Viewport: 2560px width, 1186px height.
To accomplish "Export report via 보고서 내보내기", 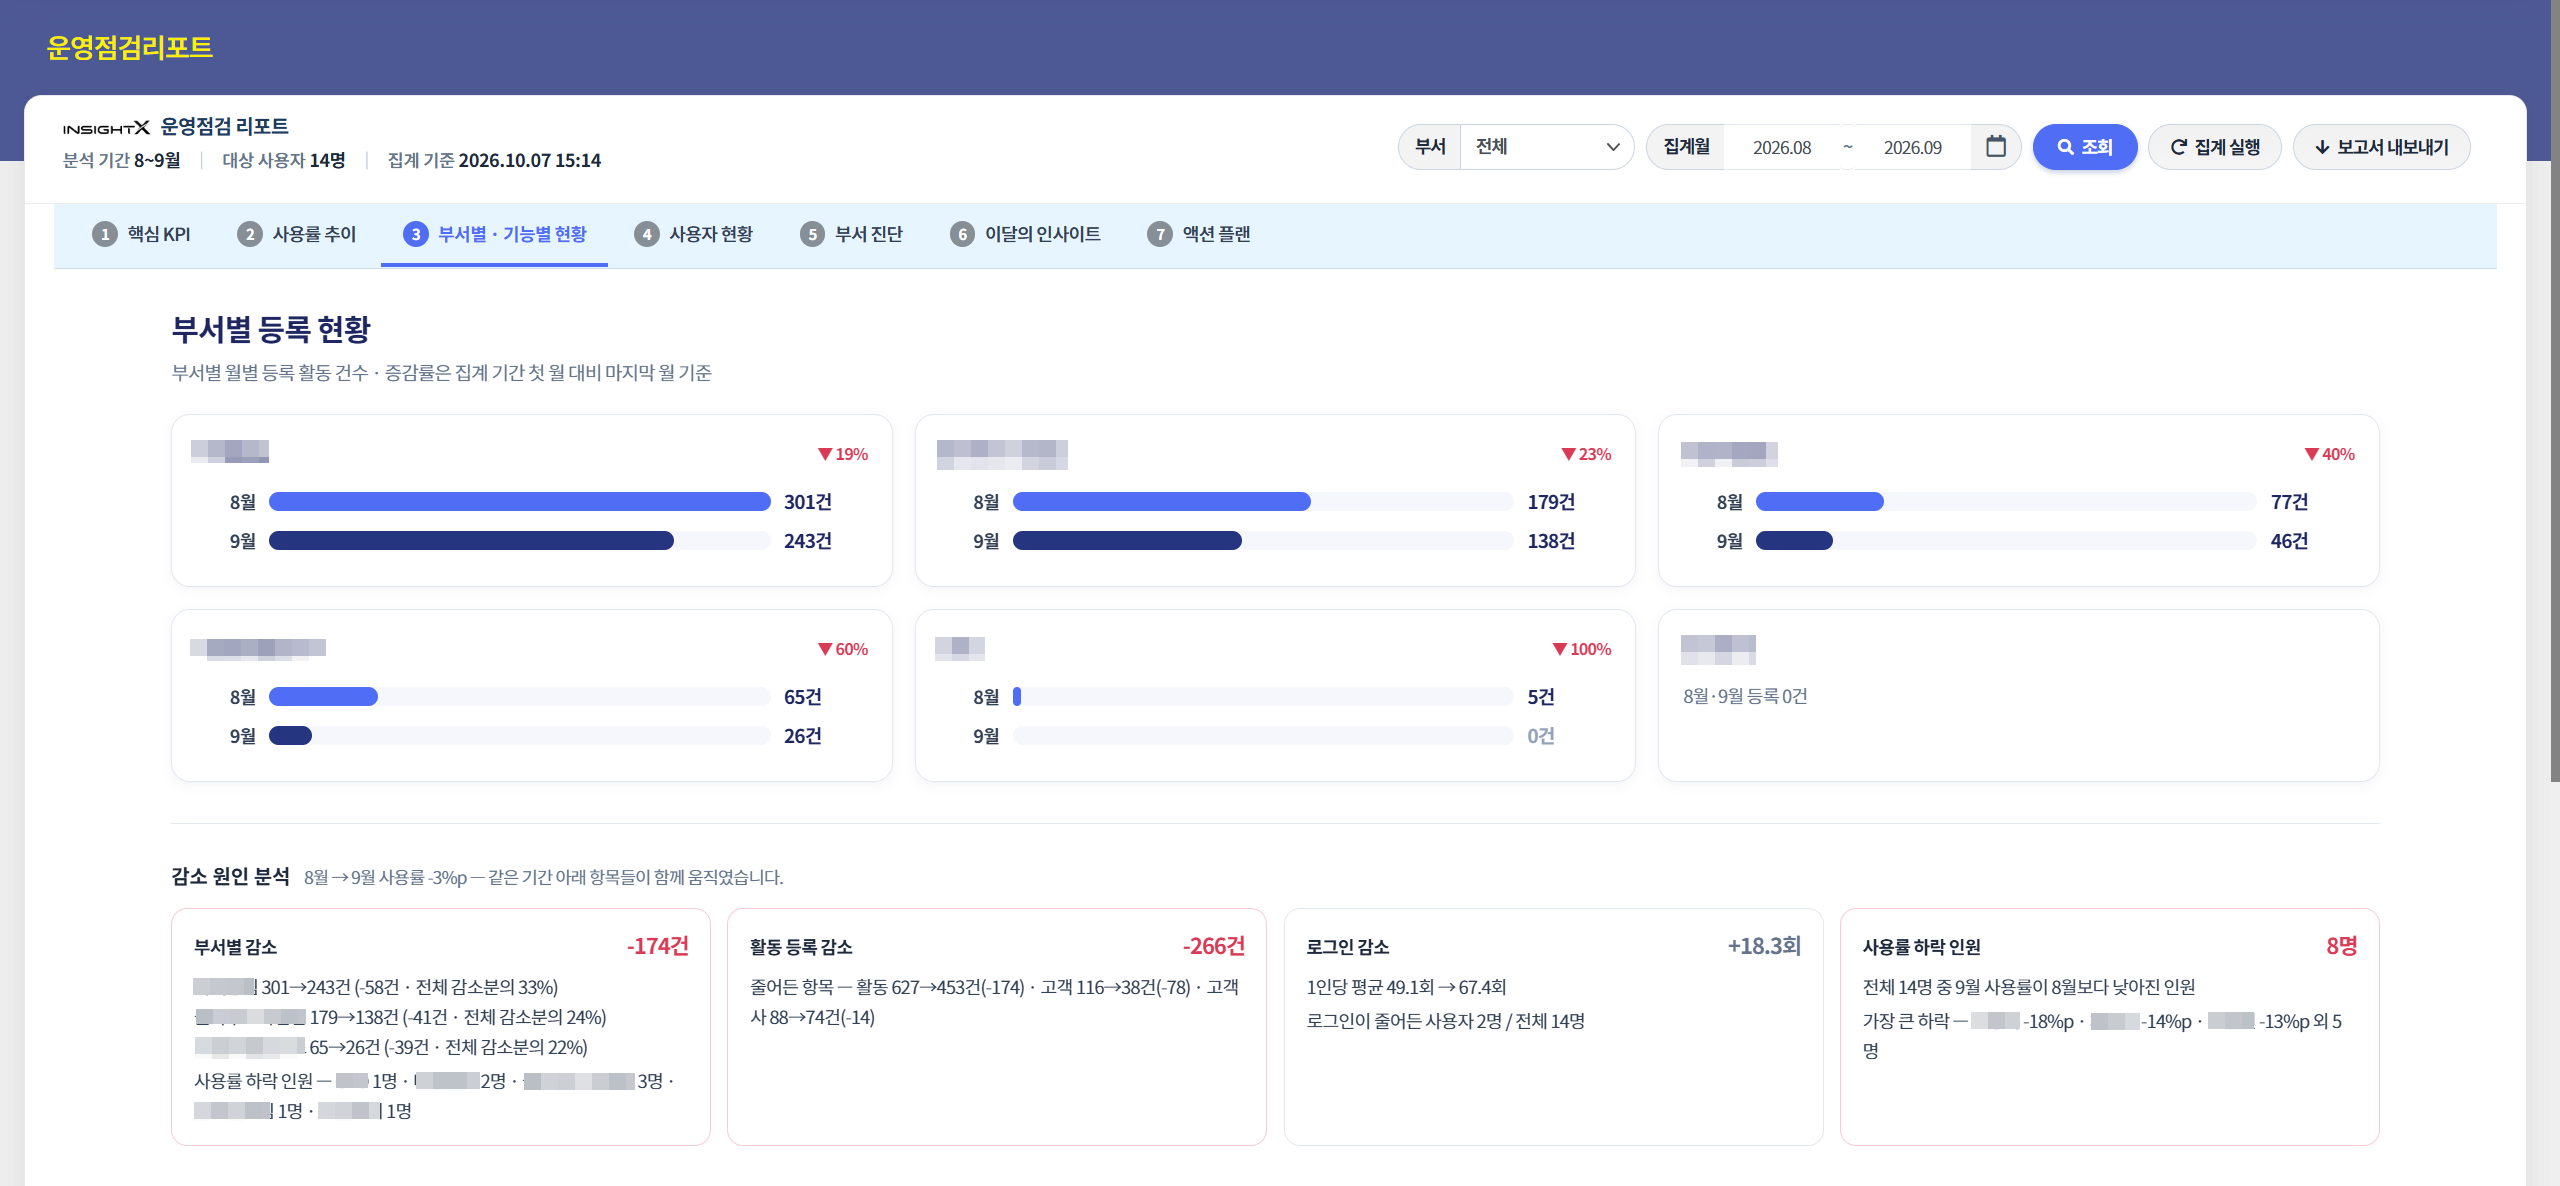I will point(2381,147).
